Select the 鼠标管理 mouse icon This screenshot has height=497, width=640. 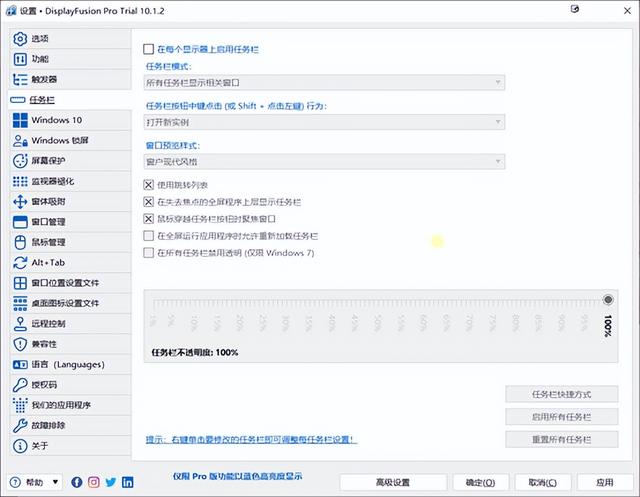20,242
